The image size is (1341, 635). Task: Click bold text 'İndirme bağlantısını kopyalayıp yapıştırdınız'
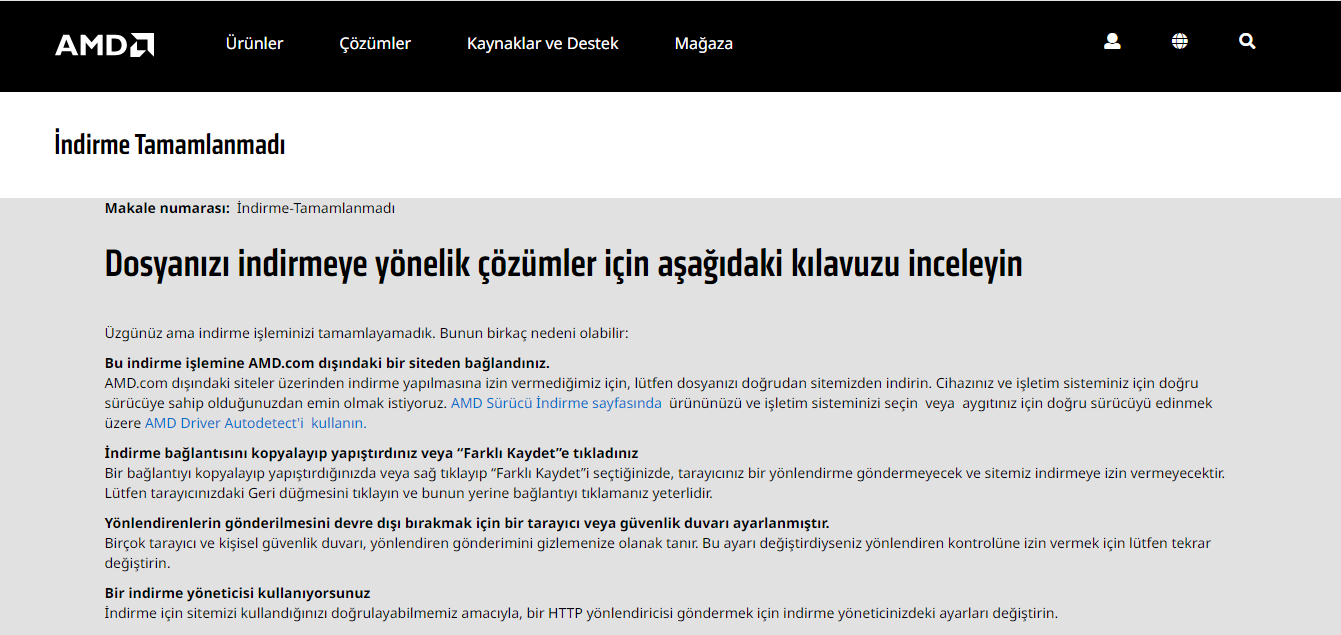371,453
